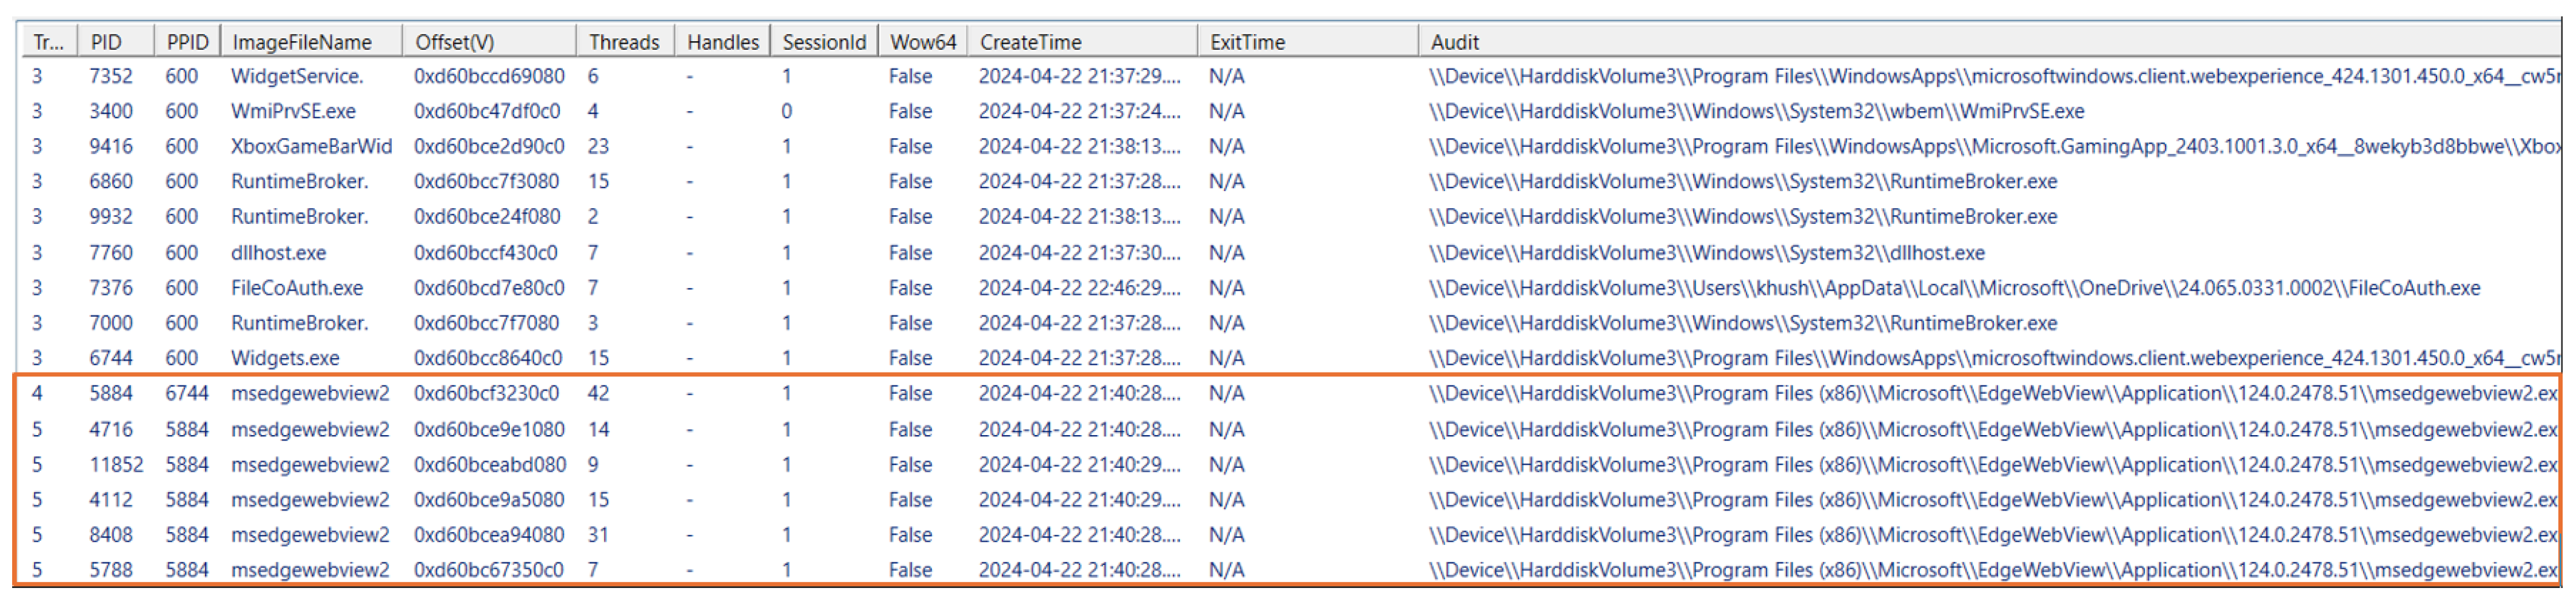Image resolution: width=2576 pixels, height=605 pixels.
Task: Click the Offset(V) column header
Action: [455, 42]
